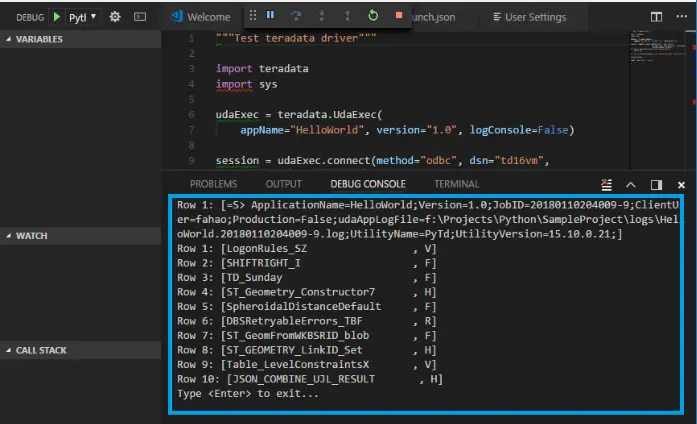Viewport: 697px width, 424px height.
Task: Switch to the TERMINAL tab
Action: coord(457,184)
